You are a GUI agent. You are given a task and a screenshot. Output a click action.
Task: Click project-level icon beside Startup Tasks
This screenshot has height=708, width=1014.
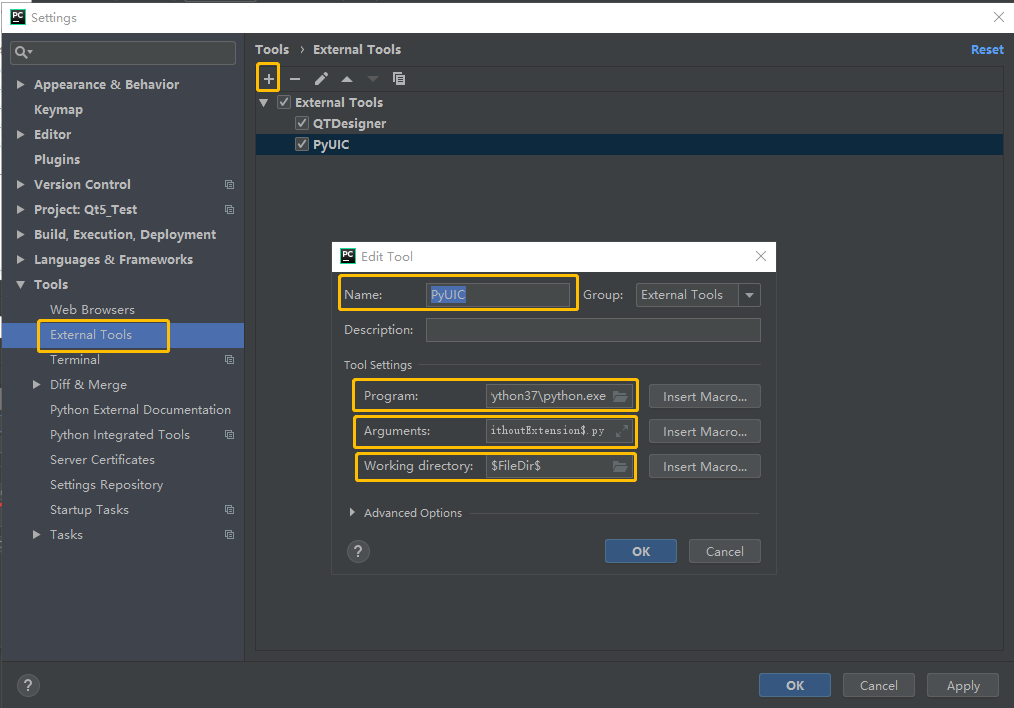(230, 510)
